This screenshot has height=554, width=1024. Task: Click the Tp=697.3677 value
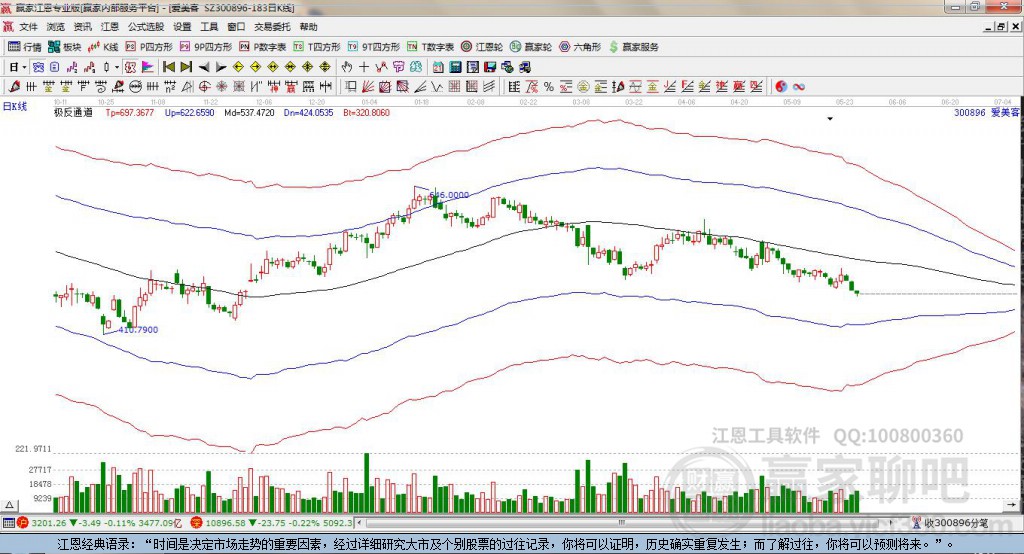(x=130, y=112)
